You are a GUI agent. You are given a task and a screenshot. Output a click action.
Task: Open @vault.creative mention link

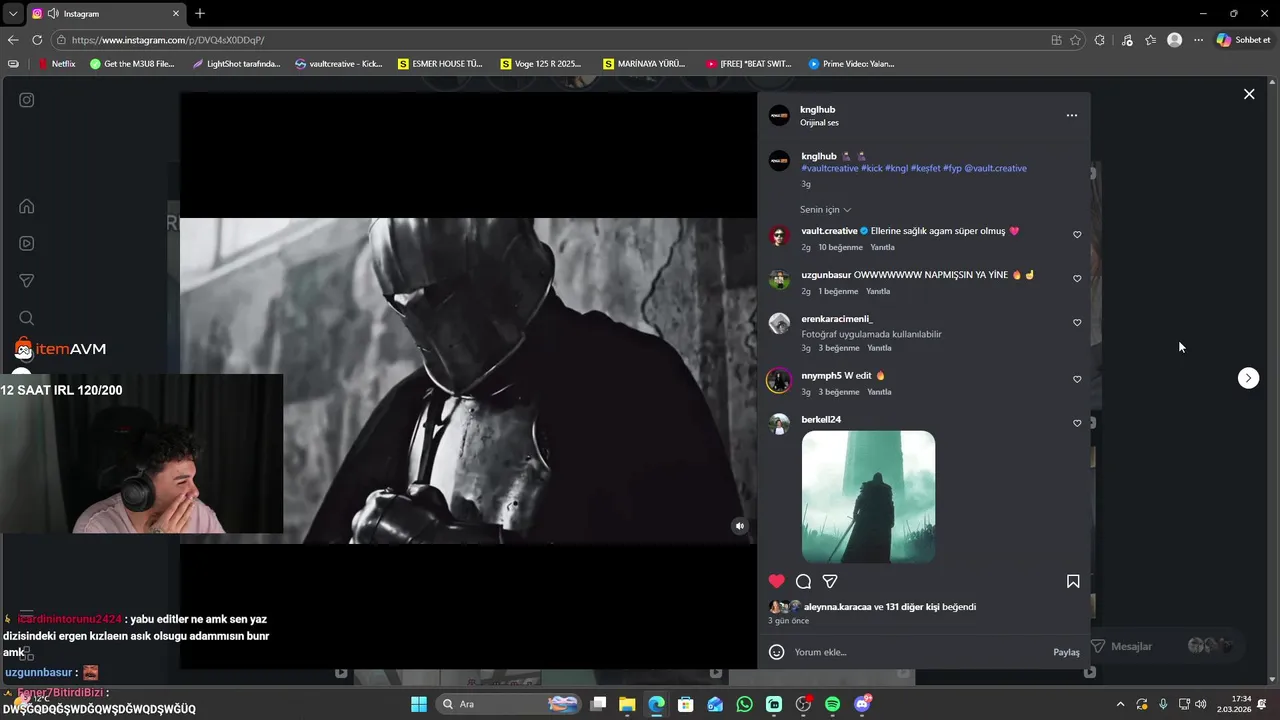995,168
